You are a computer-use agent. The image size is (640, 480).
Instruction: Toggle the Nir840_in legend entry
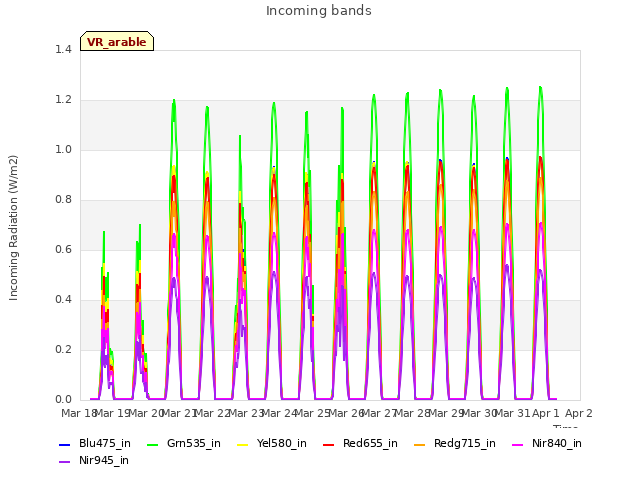pyautogui.click(x=547, y=444)
